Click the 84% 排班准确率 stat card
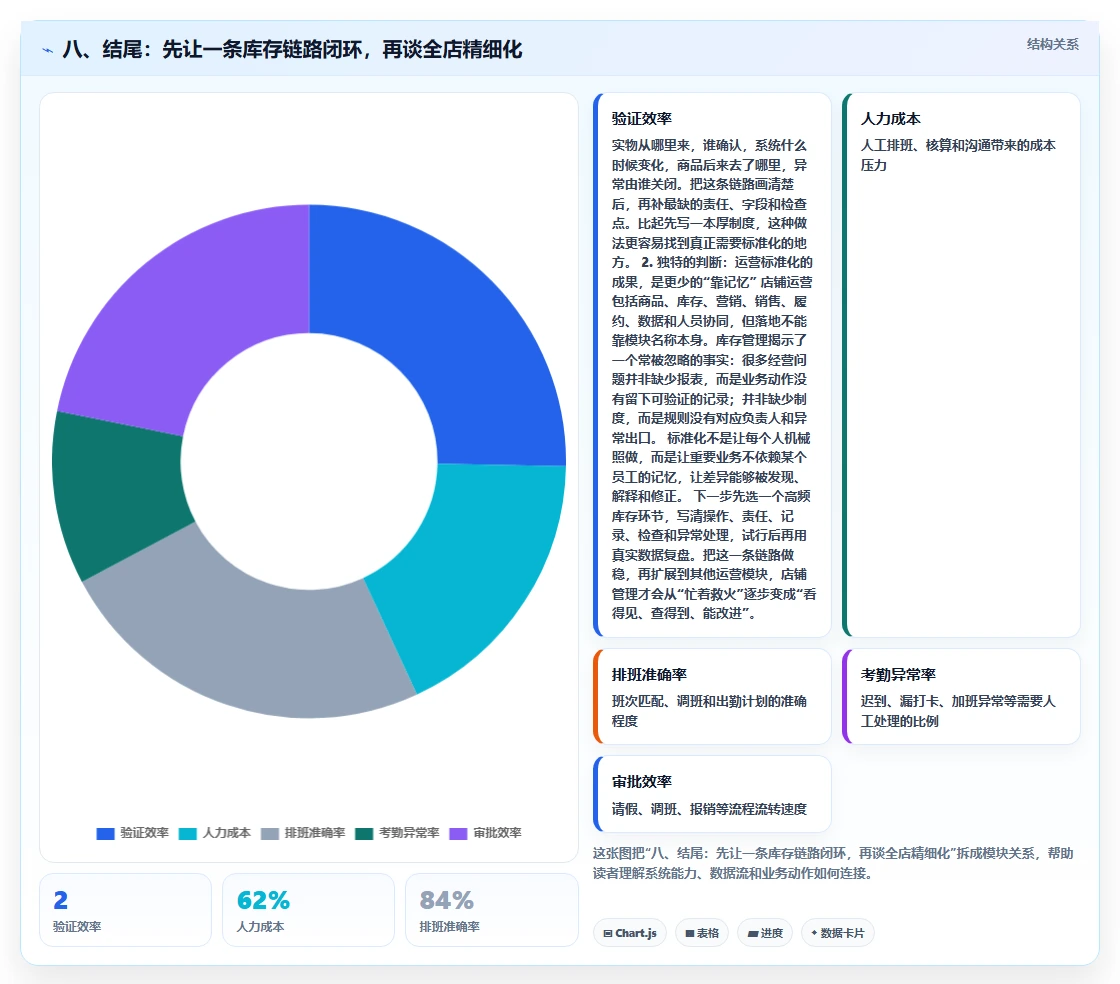The image size is (1120, 984). point(491,910)
